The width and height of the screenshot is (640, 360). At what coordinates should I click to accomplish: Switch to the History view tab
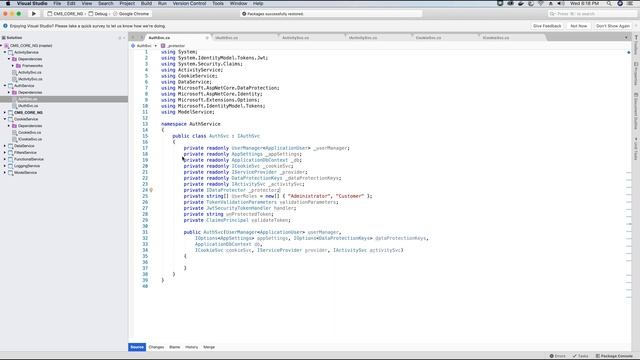coord(191,347)
